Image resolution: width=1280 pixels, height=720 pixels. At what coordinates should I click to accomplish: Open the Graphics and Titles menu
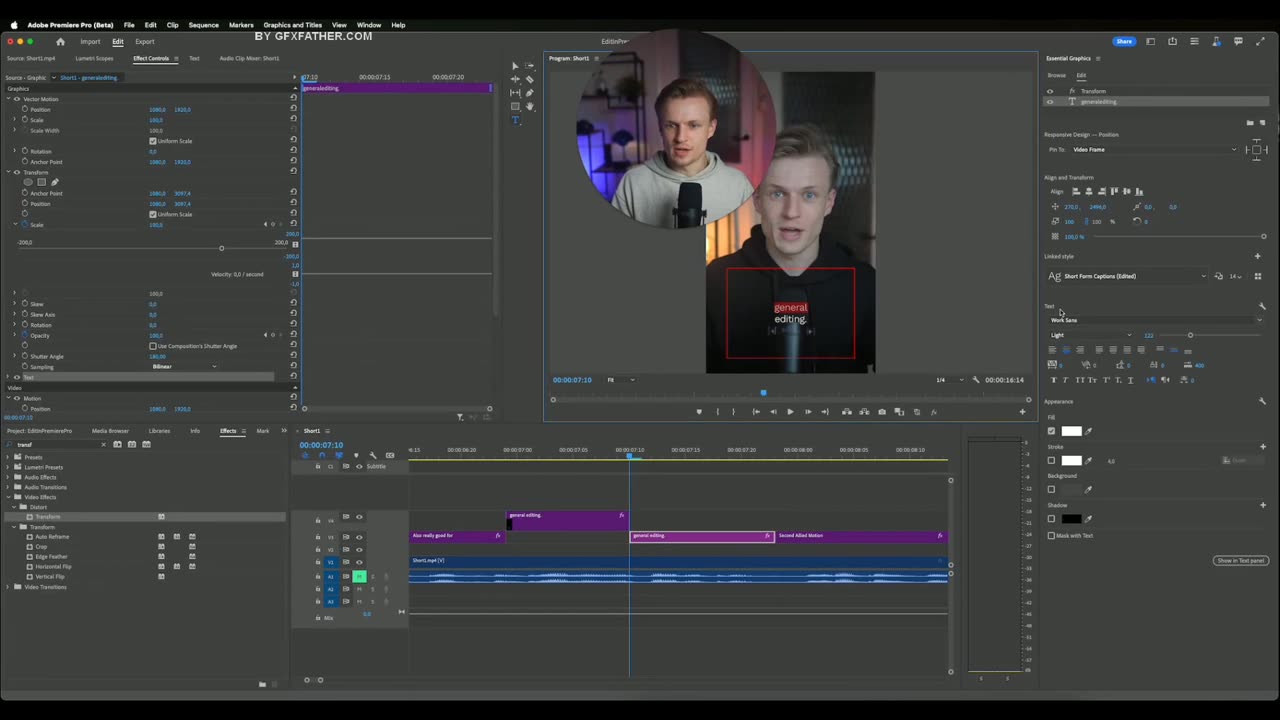292,25
